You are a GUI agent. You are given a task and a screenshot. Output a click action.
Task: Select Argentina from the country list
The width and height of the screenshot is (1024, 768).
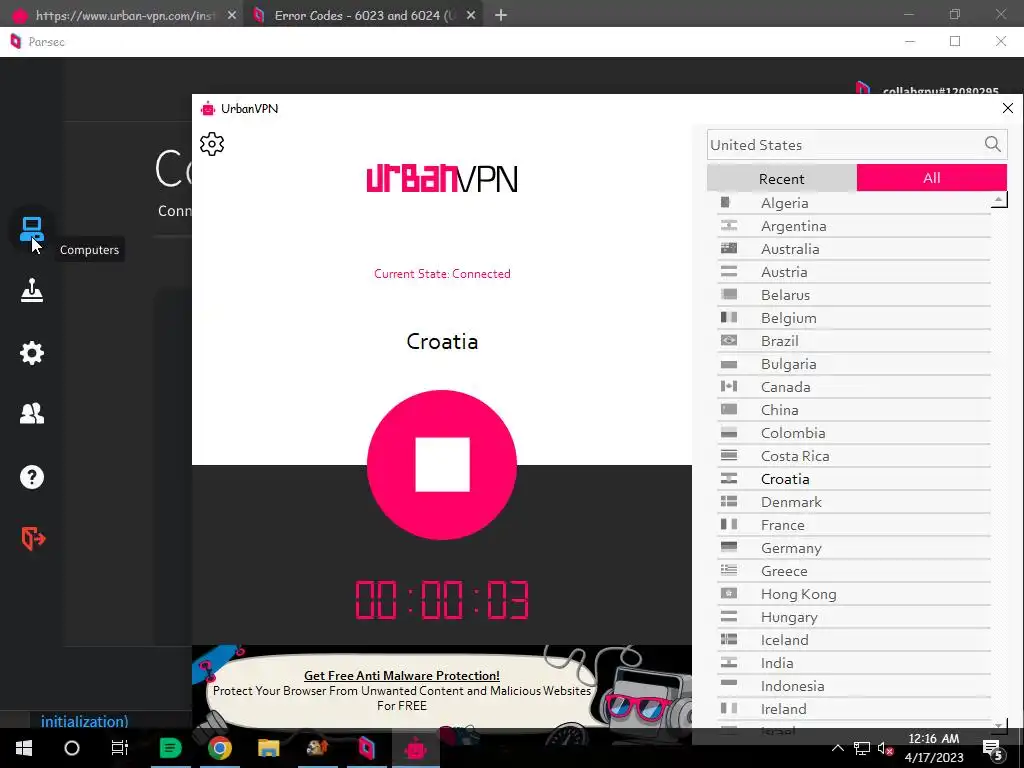(854, 226)
